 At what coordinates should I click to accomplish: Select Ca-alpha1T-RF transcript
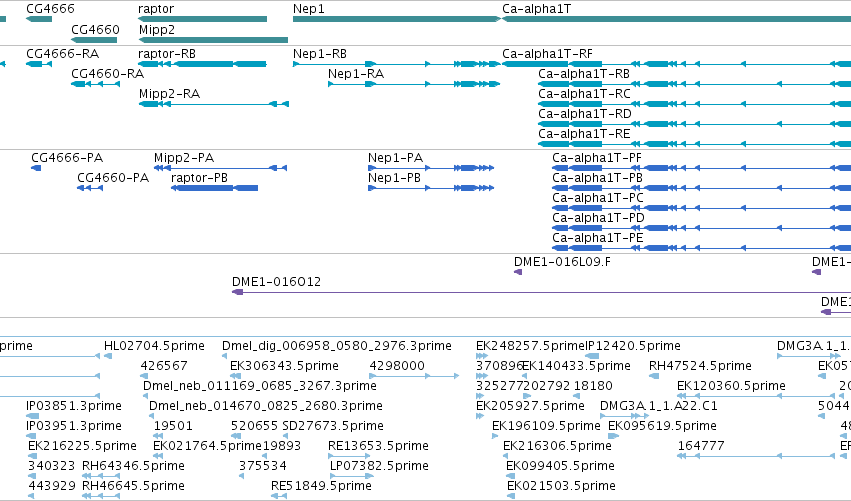click(x=676, y=64)
